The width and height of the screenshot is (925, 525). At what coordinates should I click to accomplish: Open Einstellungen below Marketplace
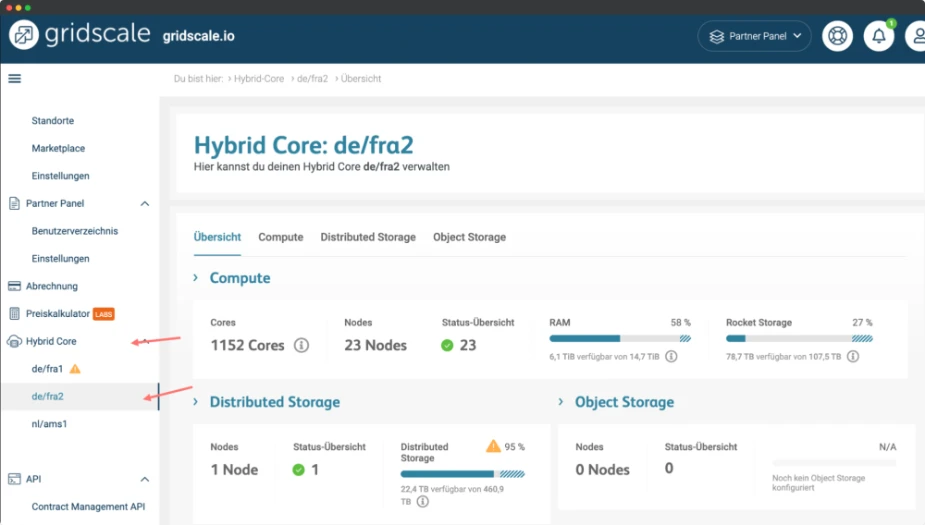(61, 176)
